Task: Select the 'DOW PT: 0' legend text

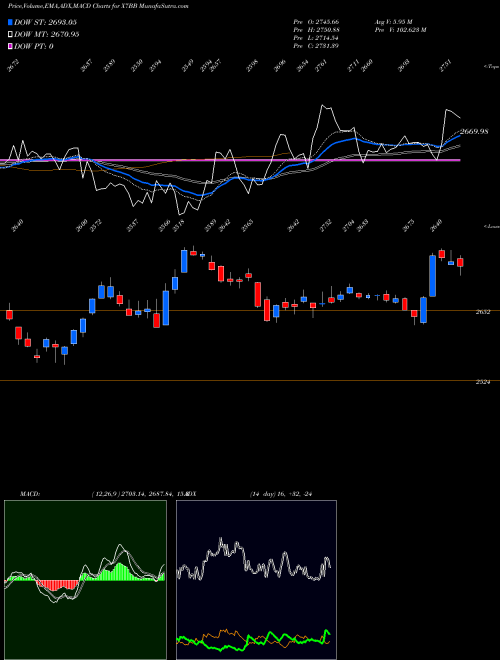Action: click(34, 46)
